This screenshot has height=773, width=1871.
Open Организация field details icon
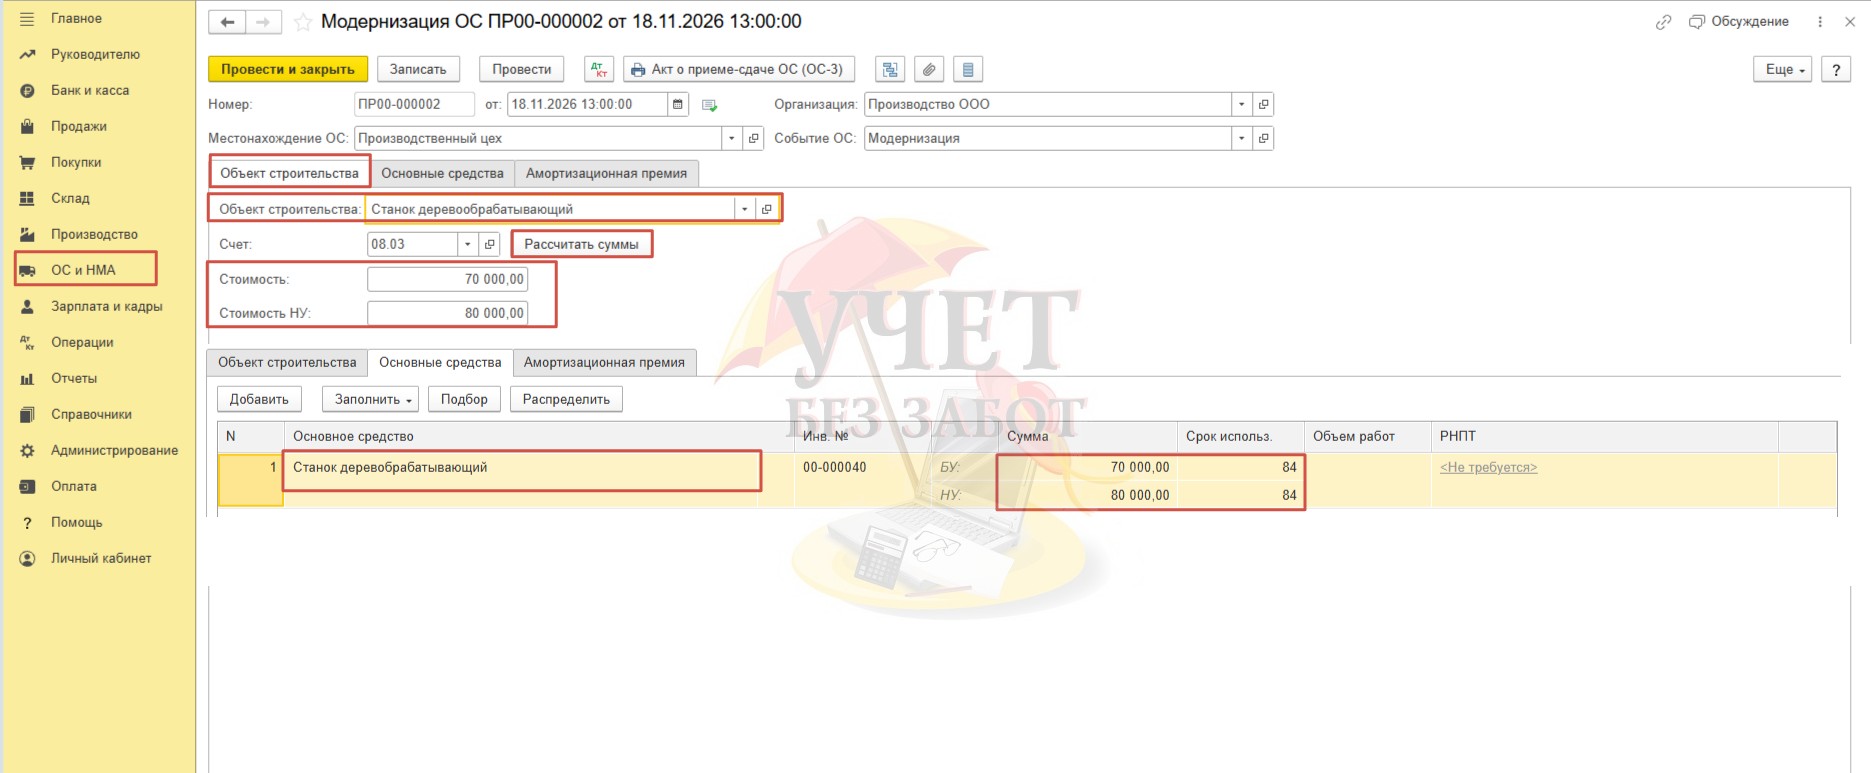1263,104
